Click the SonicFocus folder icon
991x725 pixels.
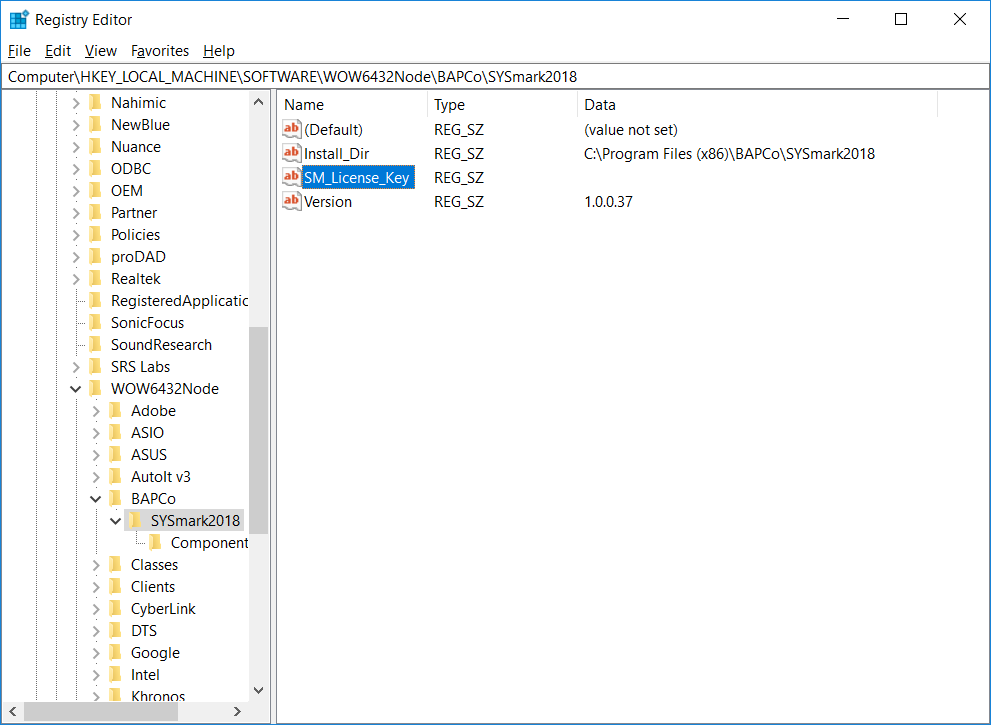coord(95,322)
